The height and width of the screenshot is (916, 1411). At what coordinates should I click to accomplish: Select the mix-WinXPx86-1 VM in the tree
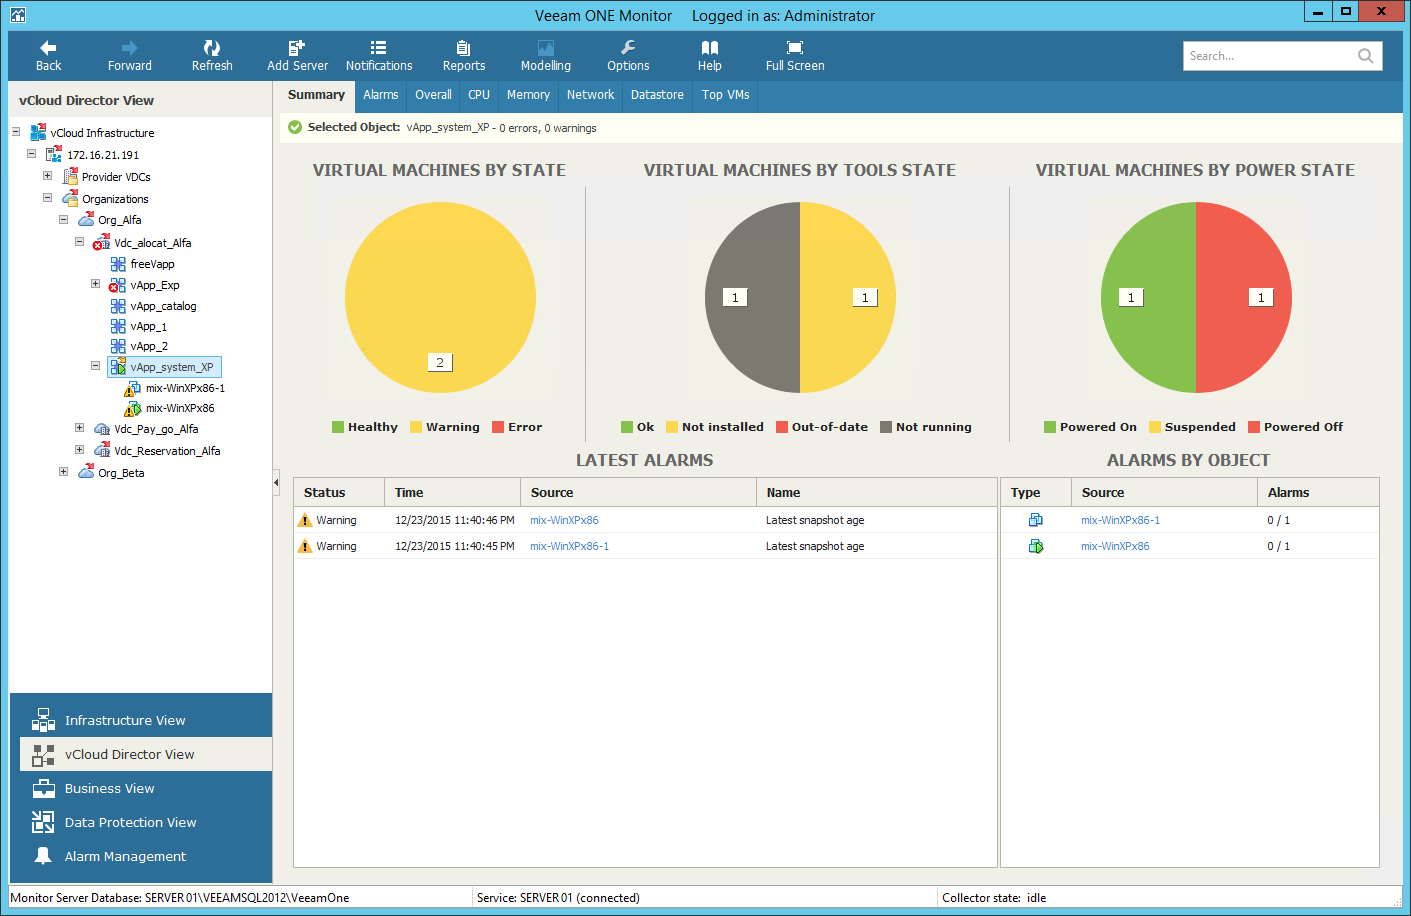pos(185,388)
